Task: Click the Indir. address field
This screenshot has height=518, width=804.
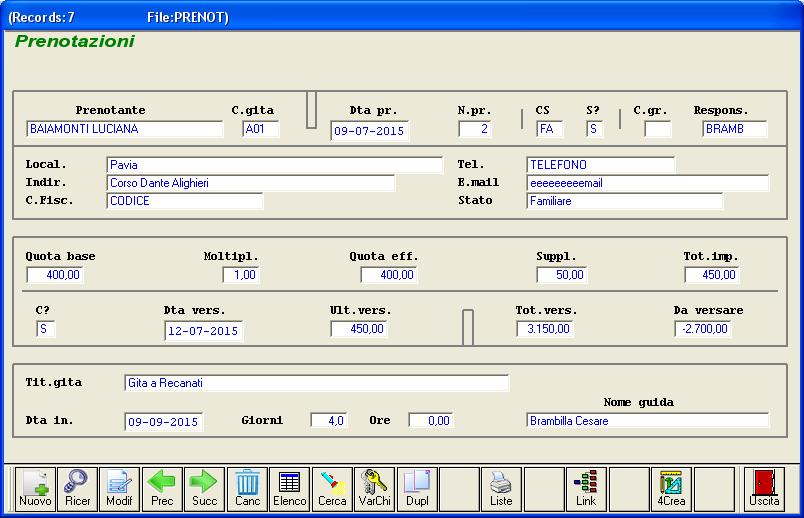Action: coord(251,183)
